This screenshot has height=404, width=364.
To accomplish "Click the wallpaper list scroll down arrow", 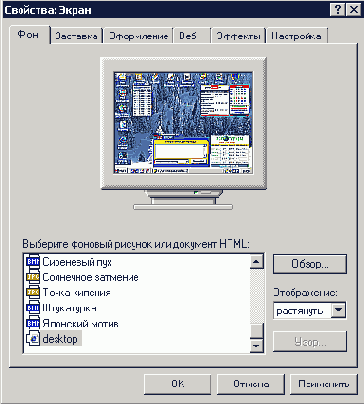I will pos(256,346).
